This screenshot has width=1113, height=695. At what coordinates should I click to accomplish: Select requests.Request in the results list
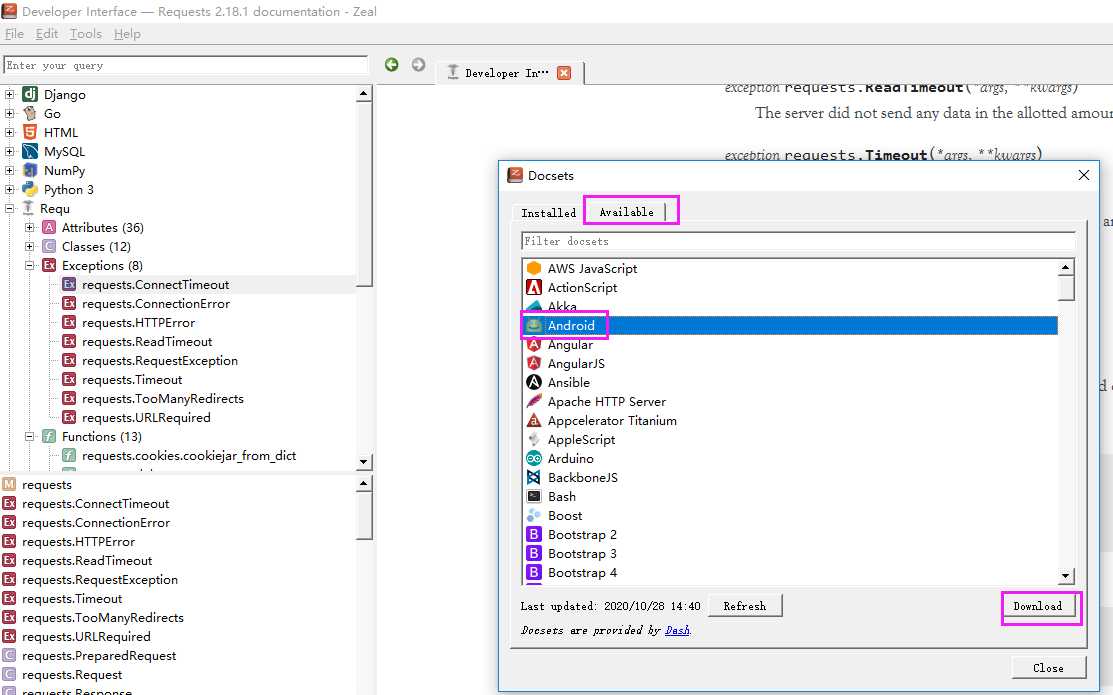click(x=72, y=675)
